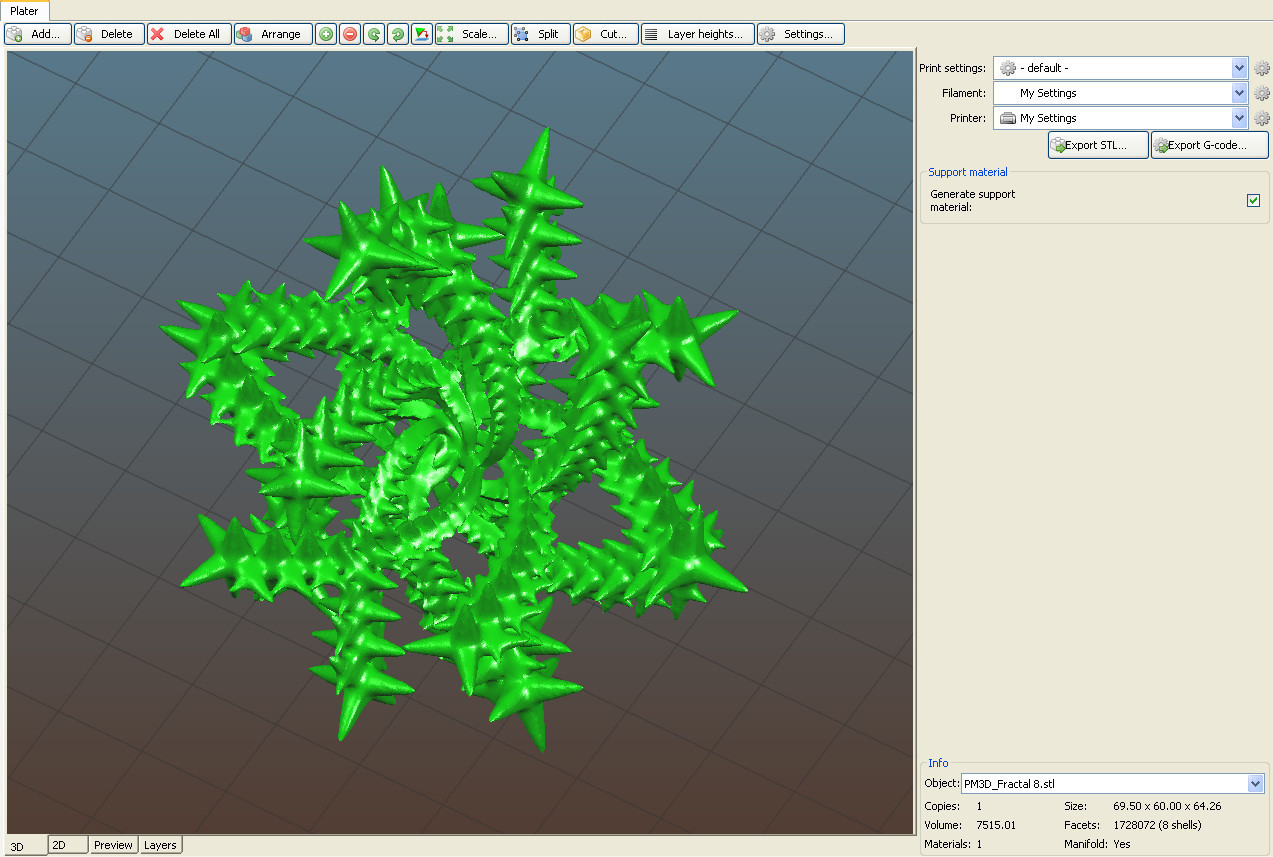Click the Export G-code button

pyautogui.click(x=1209, y=144)
